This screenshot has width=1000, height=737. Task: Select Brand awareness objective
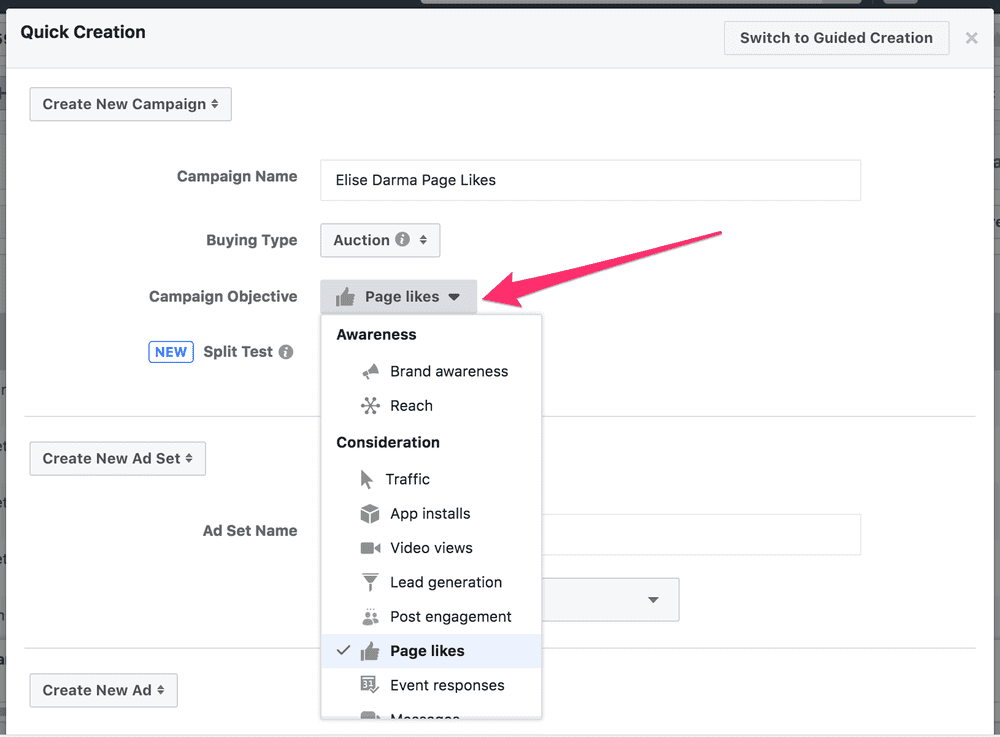[x=431, y=372]
